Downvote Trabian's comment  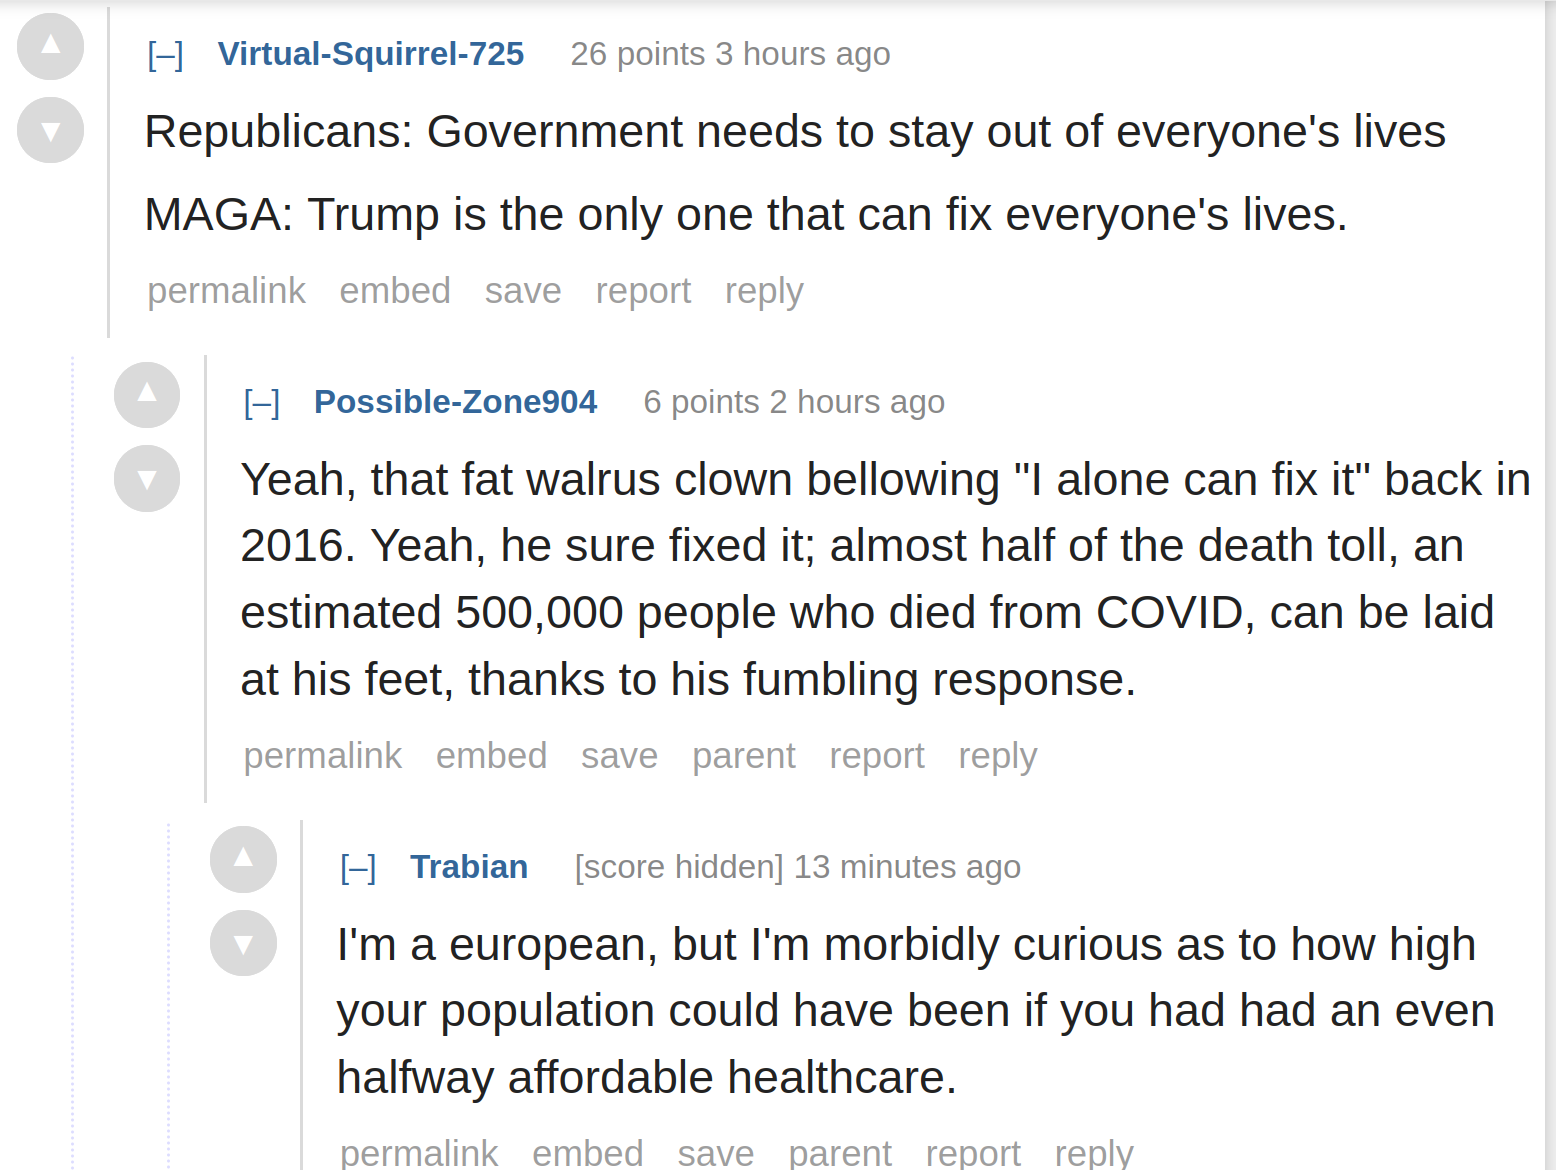(x=243, y=943)
